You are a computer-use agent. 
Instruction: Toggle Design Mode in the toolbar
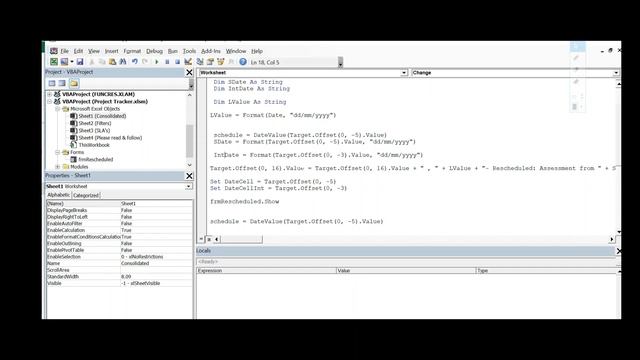click(x=188, y=62)
